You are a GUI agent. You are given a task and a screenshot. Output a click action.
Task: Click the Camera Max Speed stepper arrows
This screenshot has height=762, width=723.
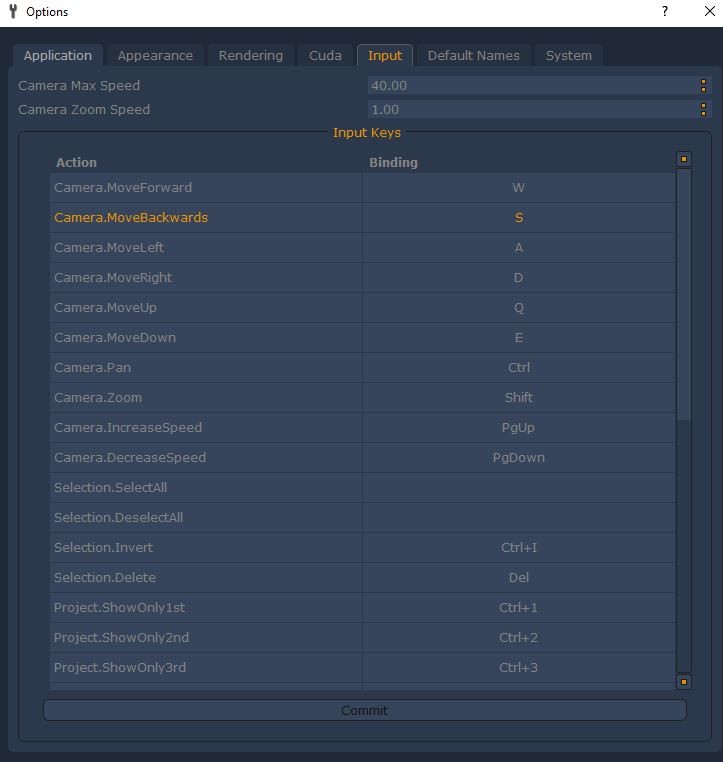(703, 86)
